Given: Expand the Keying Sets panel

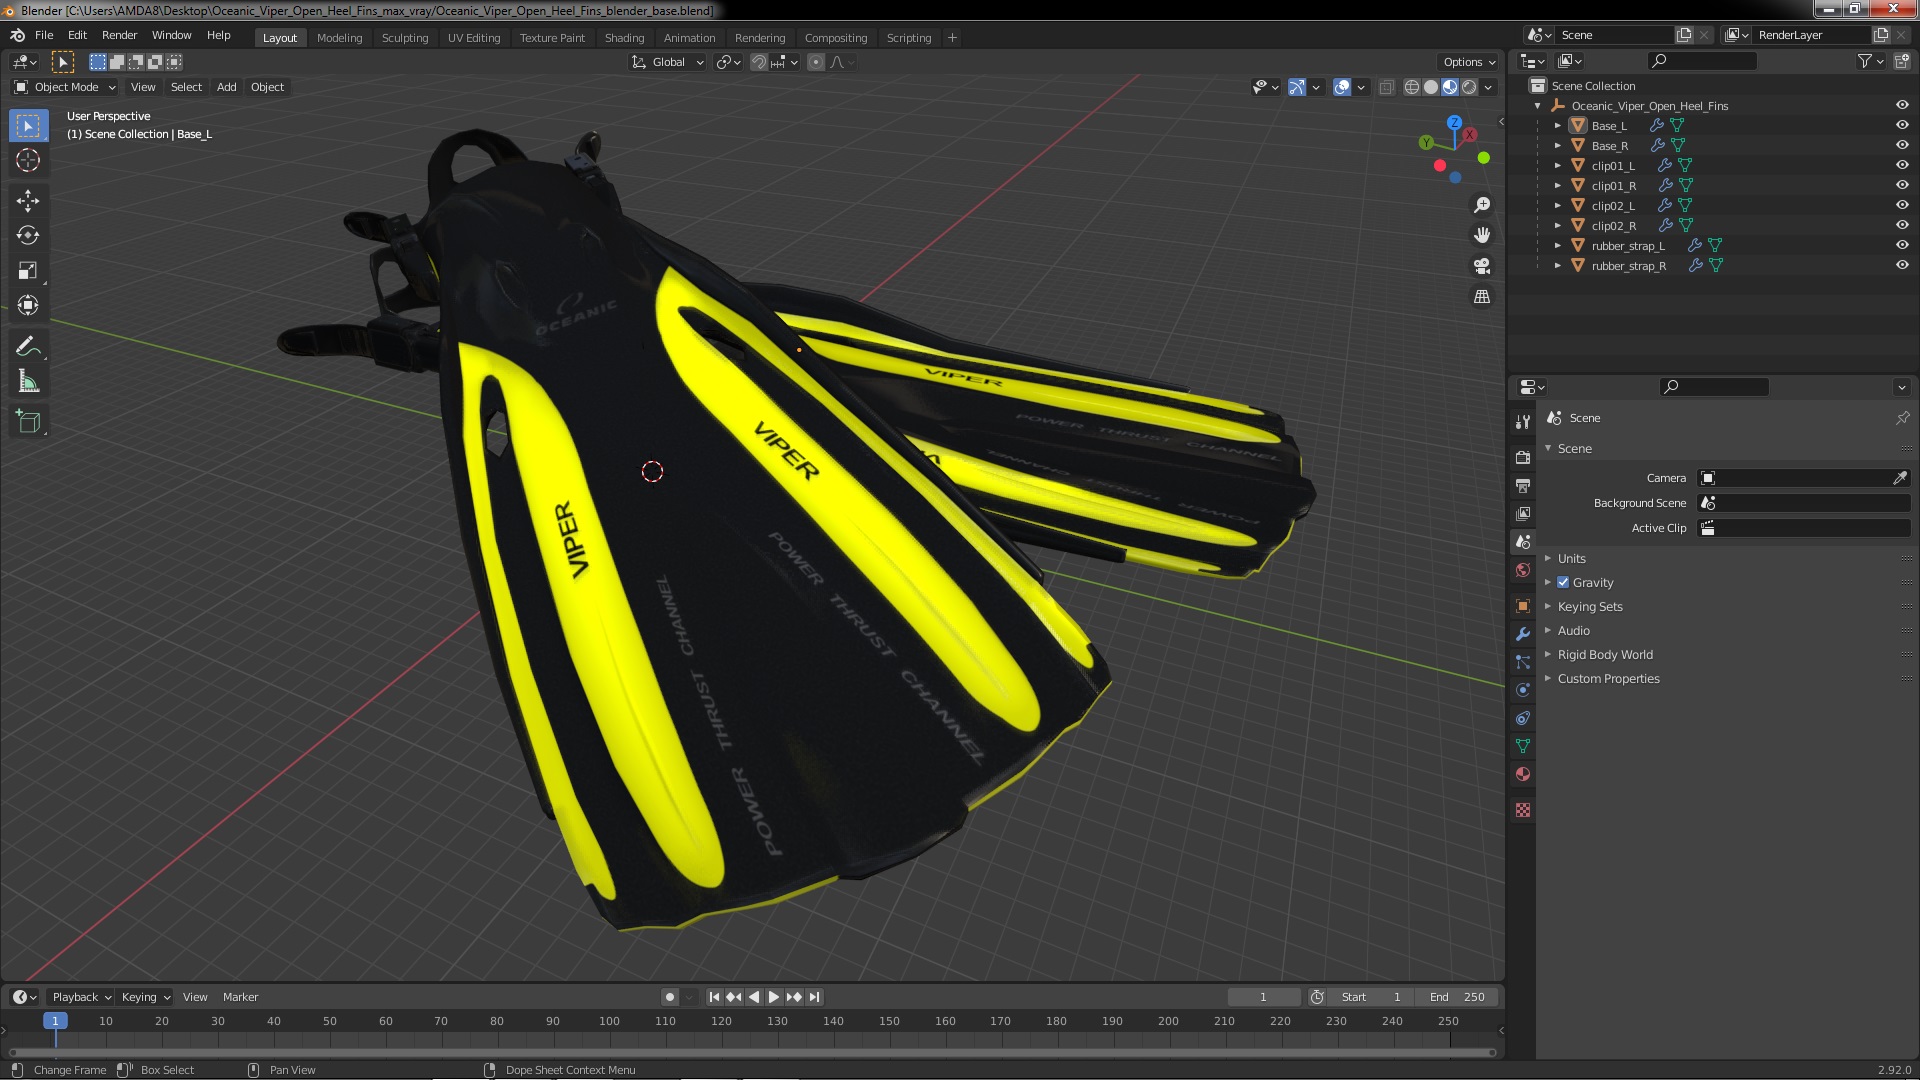Looking at the screenshot, I should tap(1589, 607).
